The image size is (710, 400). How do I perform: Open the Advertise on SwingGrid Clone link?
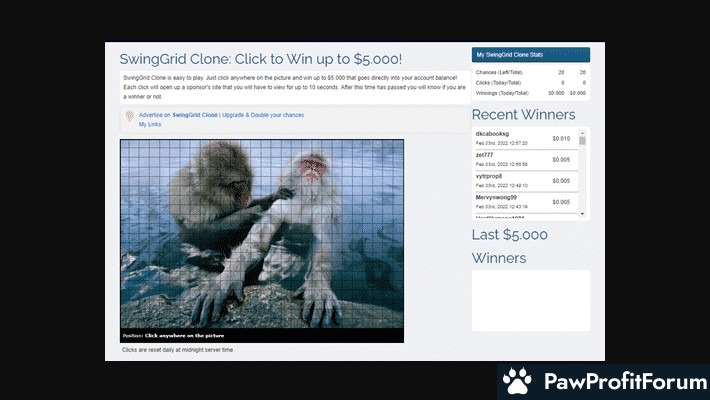pyautogui.click(x=178, y=115)
